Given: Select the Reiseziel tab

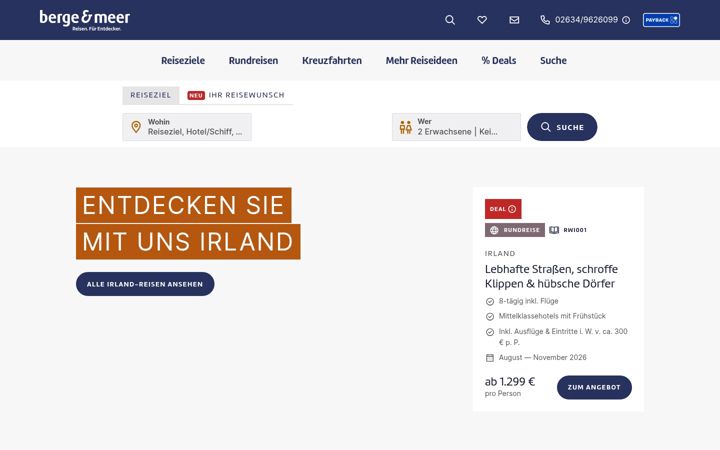Looking at the screenshot, I should [151, 95].
